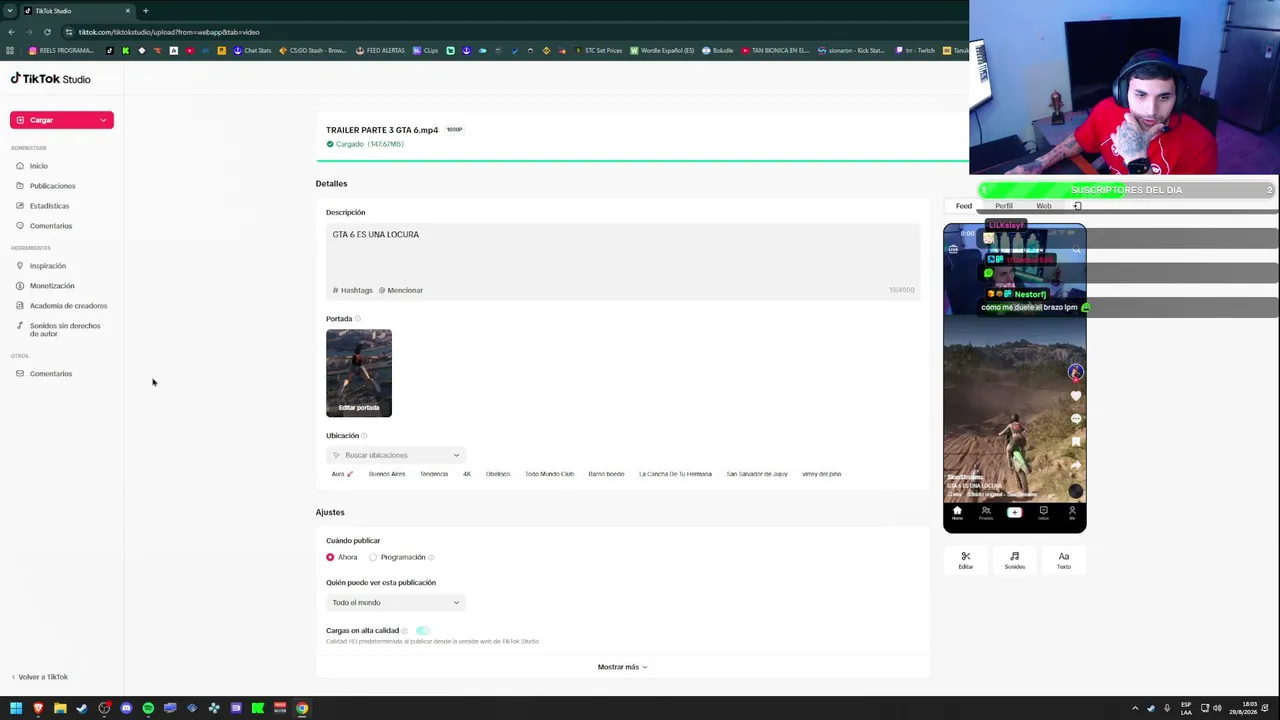Click the heart like icon in preview
The height and width of the screenshot is (720, 1280).
(x=1075, y=396)
